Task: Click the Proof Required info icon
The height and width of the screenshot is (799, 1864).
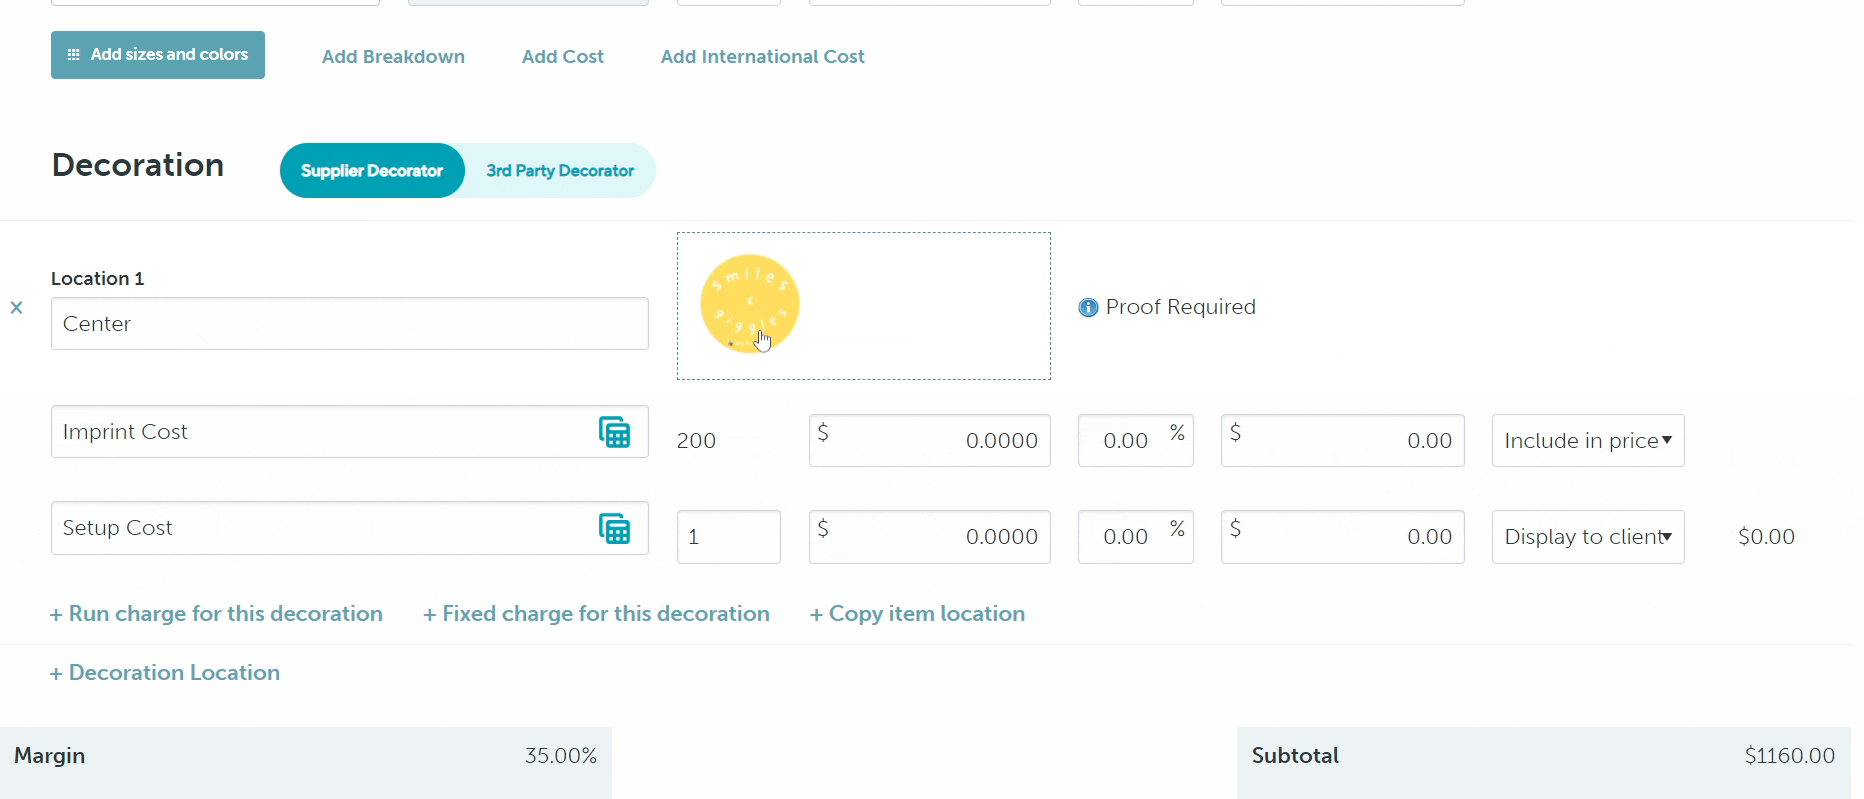Action: click(x=1088, y=308)
